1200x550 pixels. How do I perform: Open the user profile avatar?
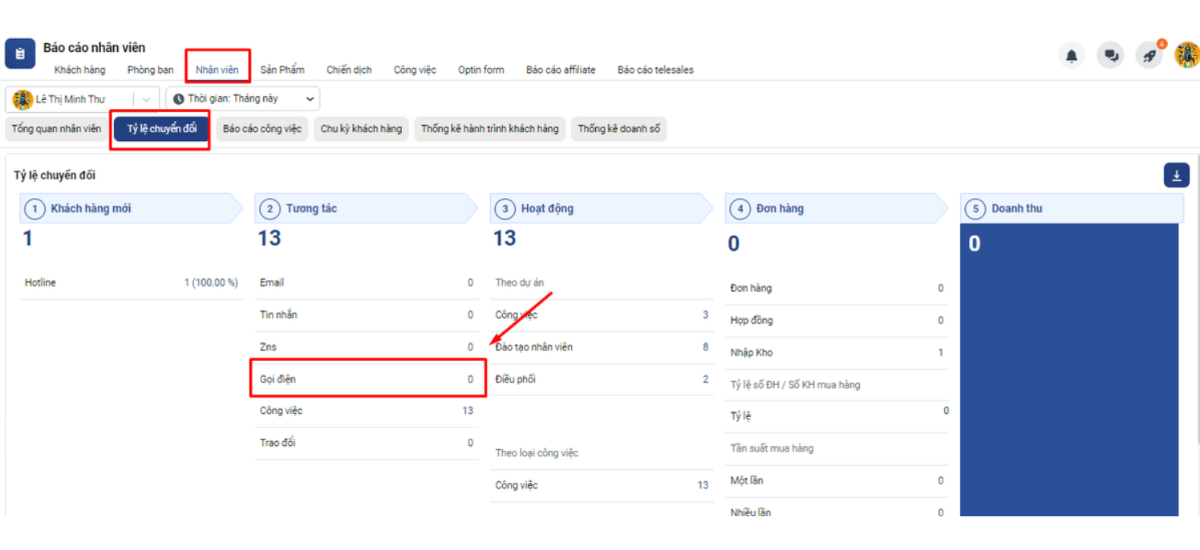click(x=1186, y=55)
